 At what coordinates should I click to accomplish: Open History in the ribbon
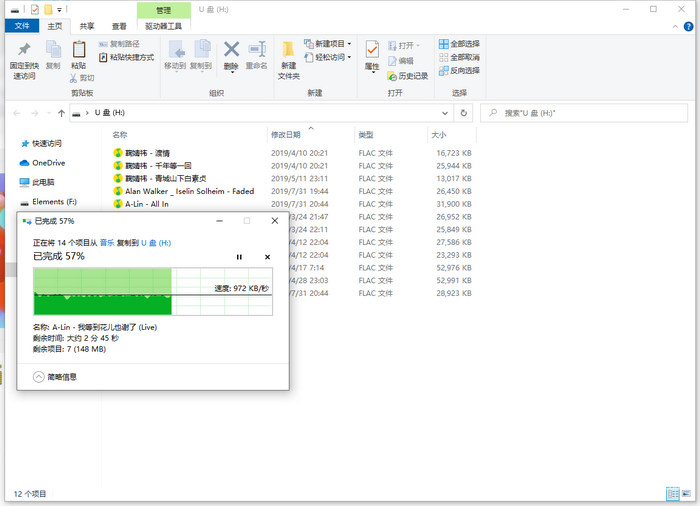408,76
